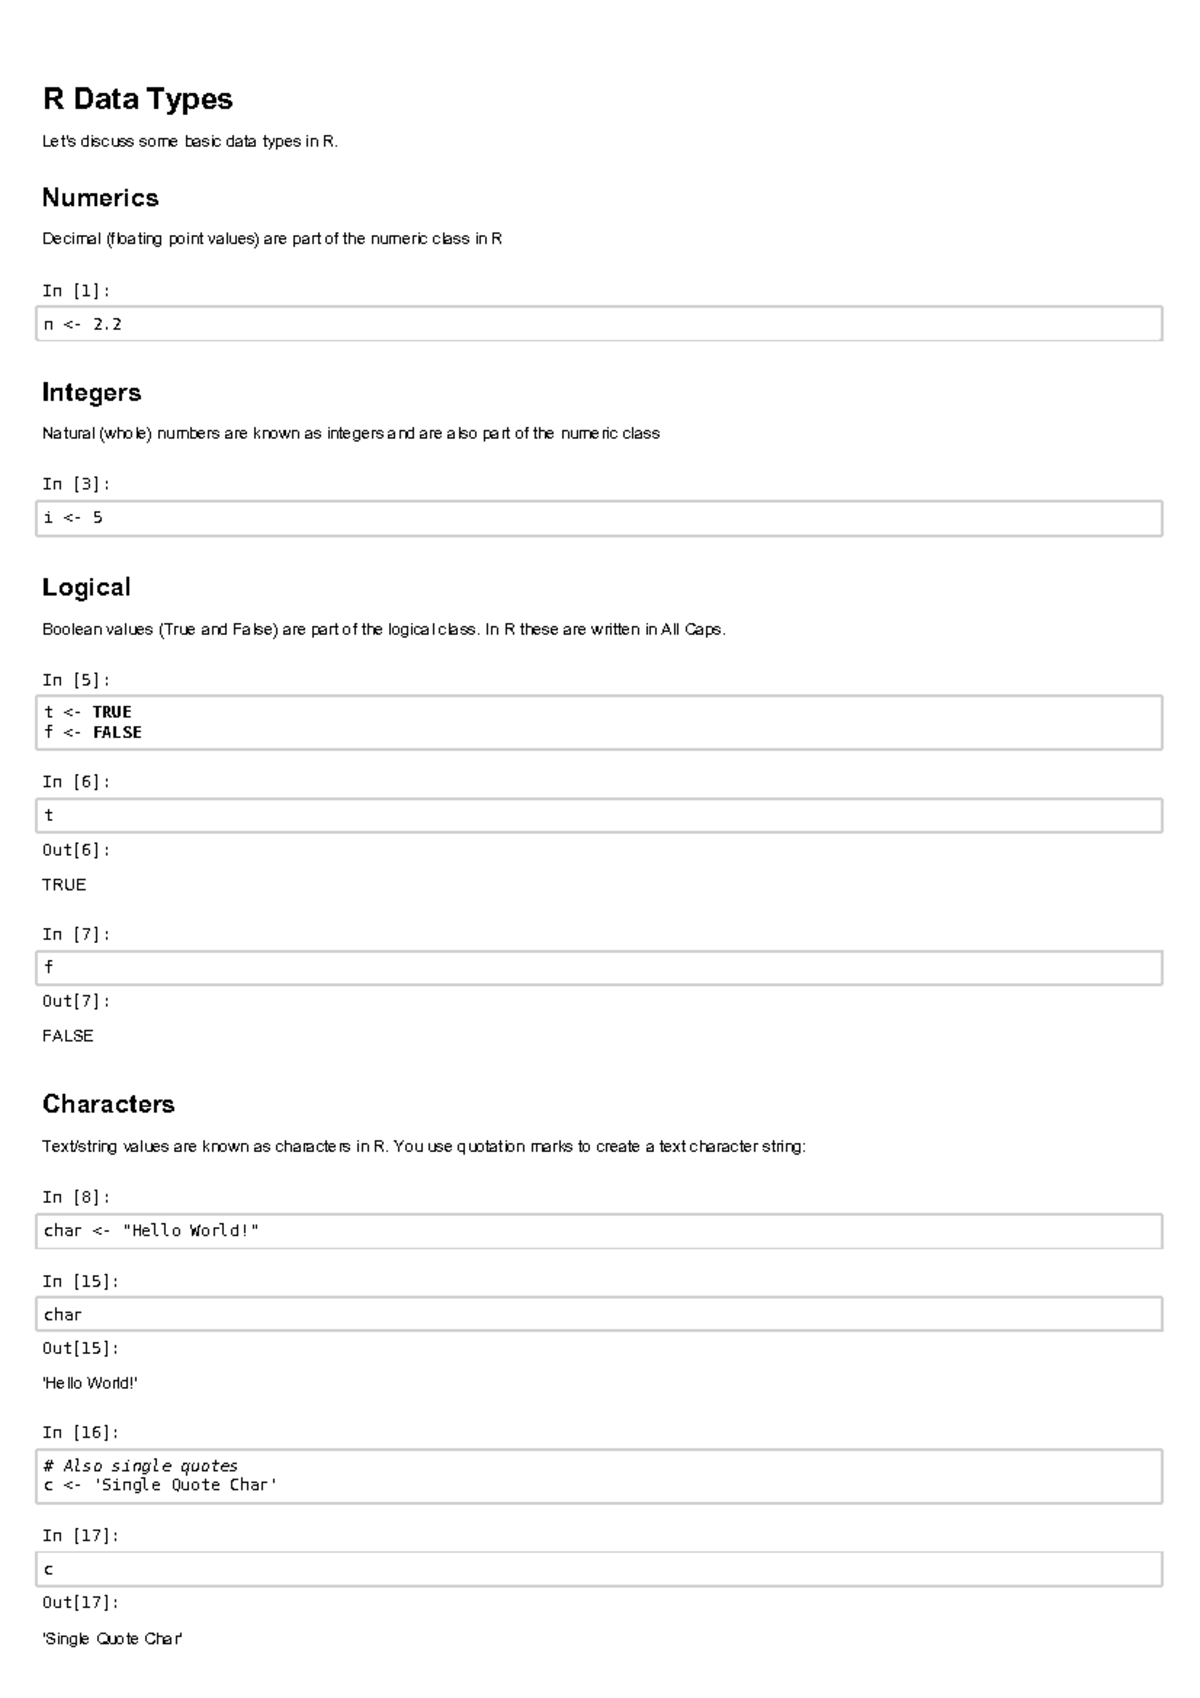This screenshot has width=1200, height=1698.
Task: Click the In [17] cell containing c
Action: click(x=599, y=1569)
